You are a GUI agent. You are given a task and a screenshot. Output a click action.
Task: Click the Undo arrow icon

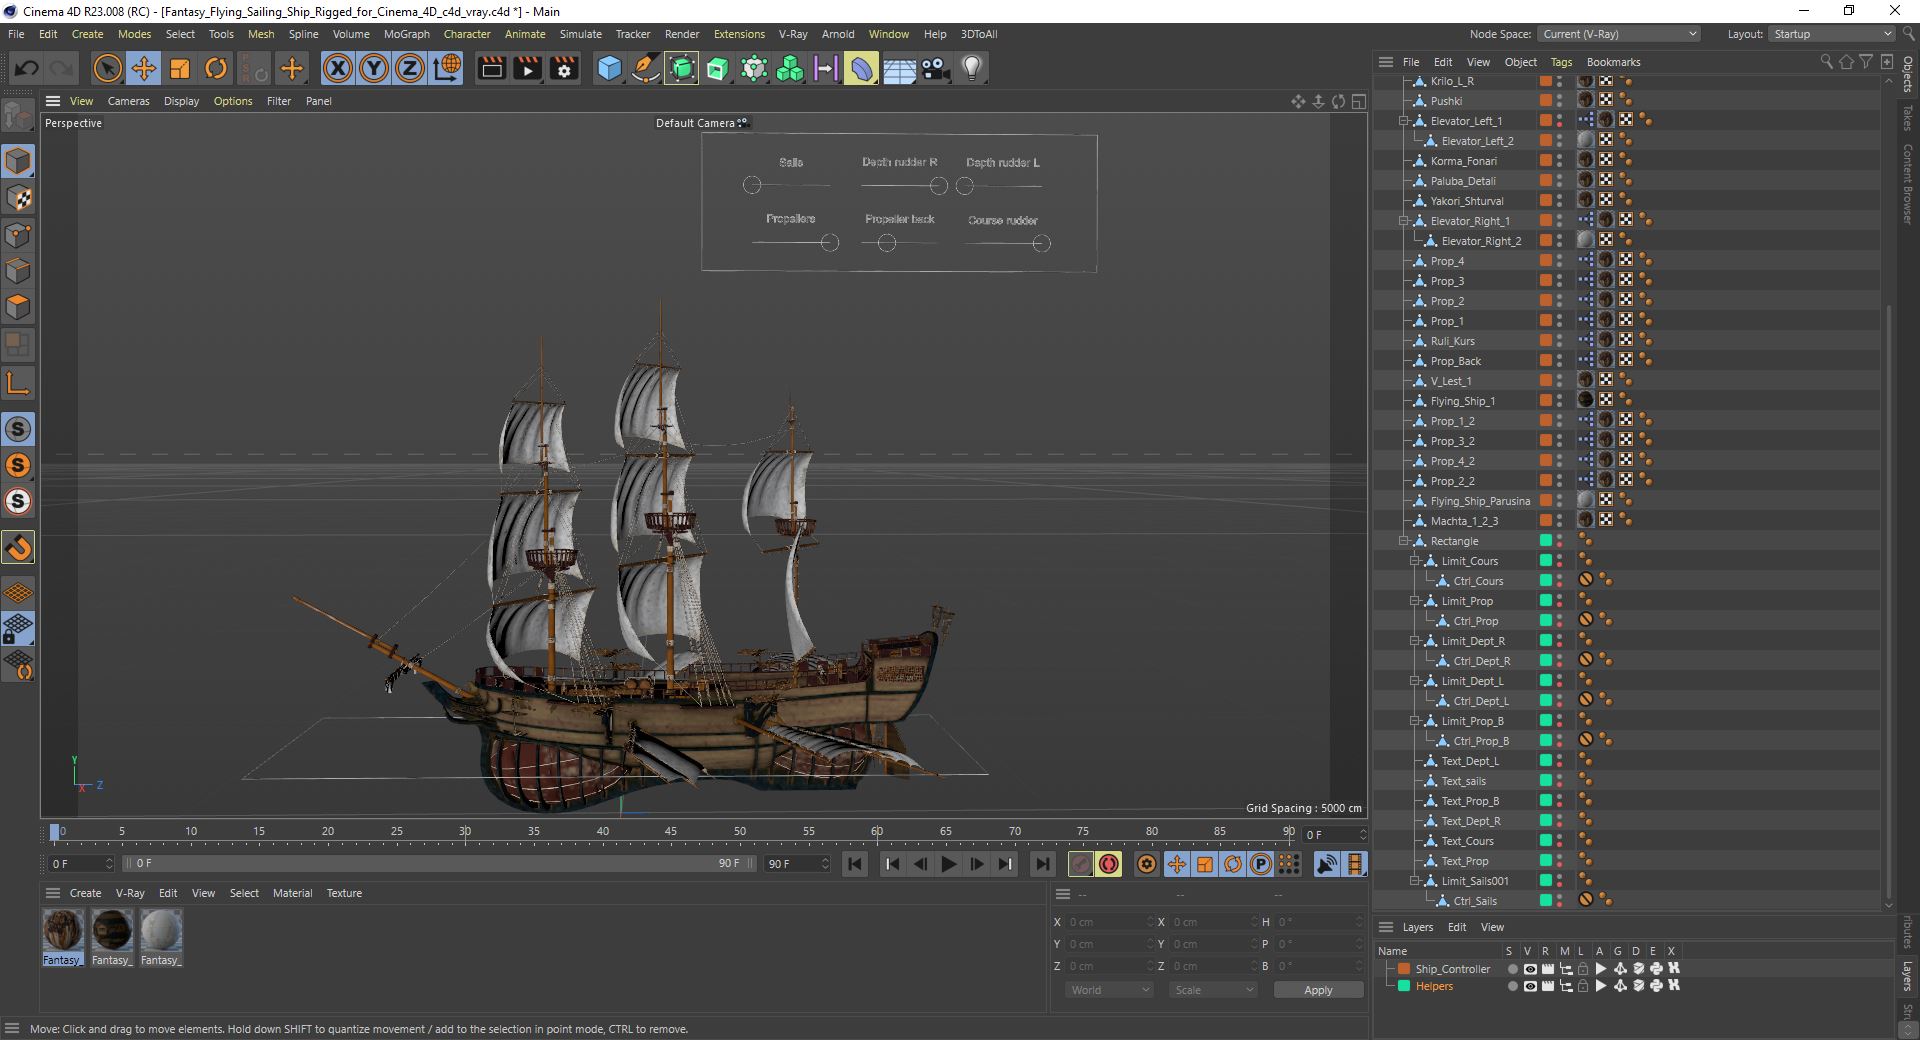pyautogui.click(x=27, y=68)
